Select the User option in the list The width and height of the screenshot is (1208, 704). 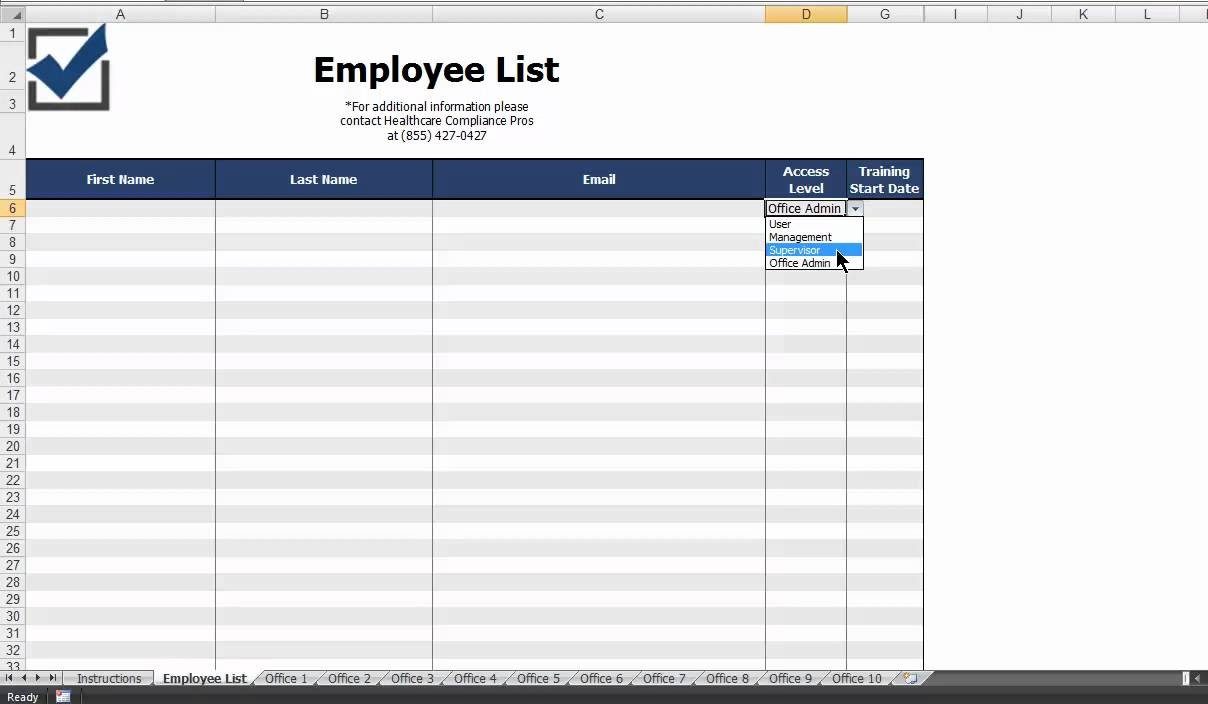(779, 224)
